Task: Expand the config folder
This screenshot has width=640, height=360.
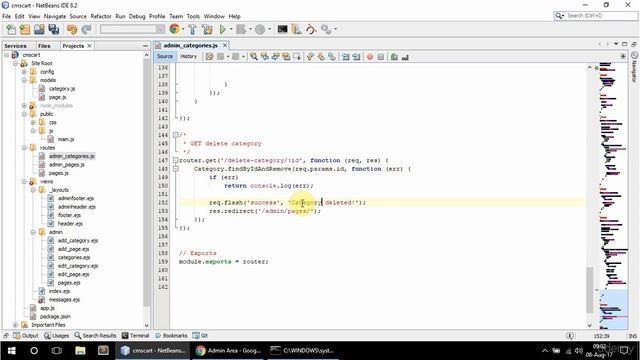Action: [24, 72]
